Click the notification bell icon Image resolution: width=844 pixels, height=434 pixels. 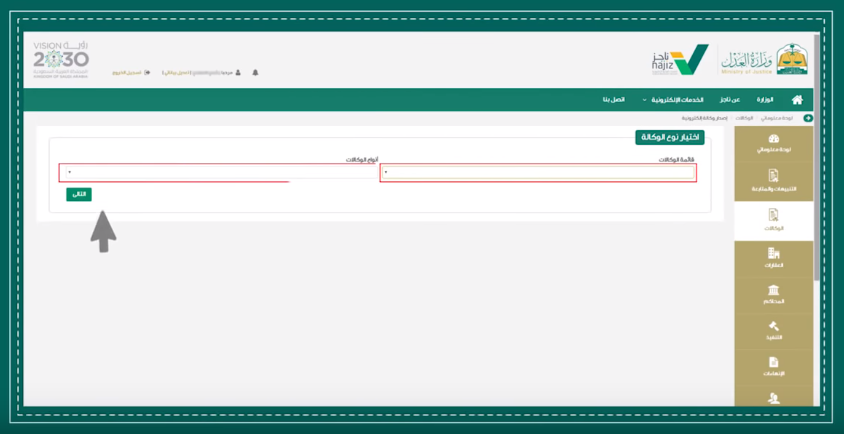click(x=255, y=73)
